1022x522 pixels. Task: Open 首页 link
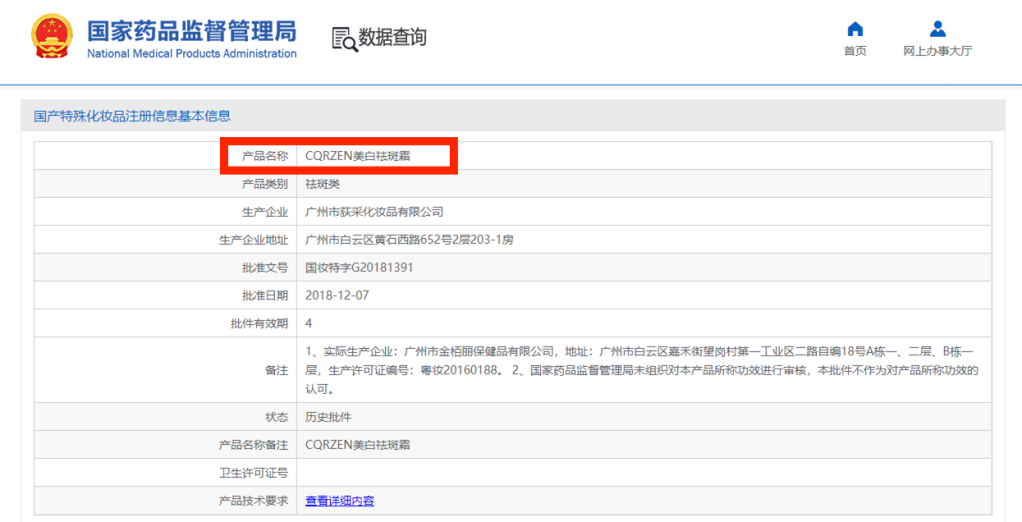854,51
